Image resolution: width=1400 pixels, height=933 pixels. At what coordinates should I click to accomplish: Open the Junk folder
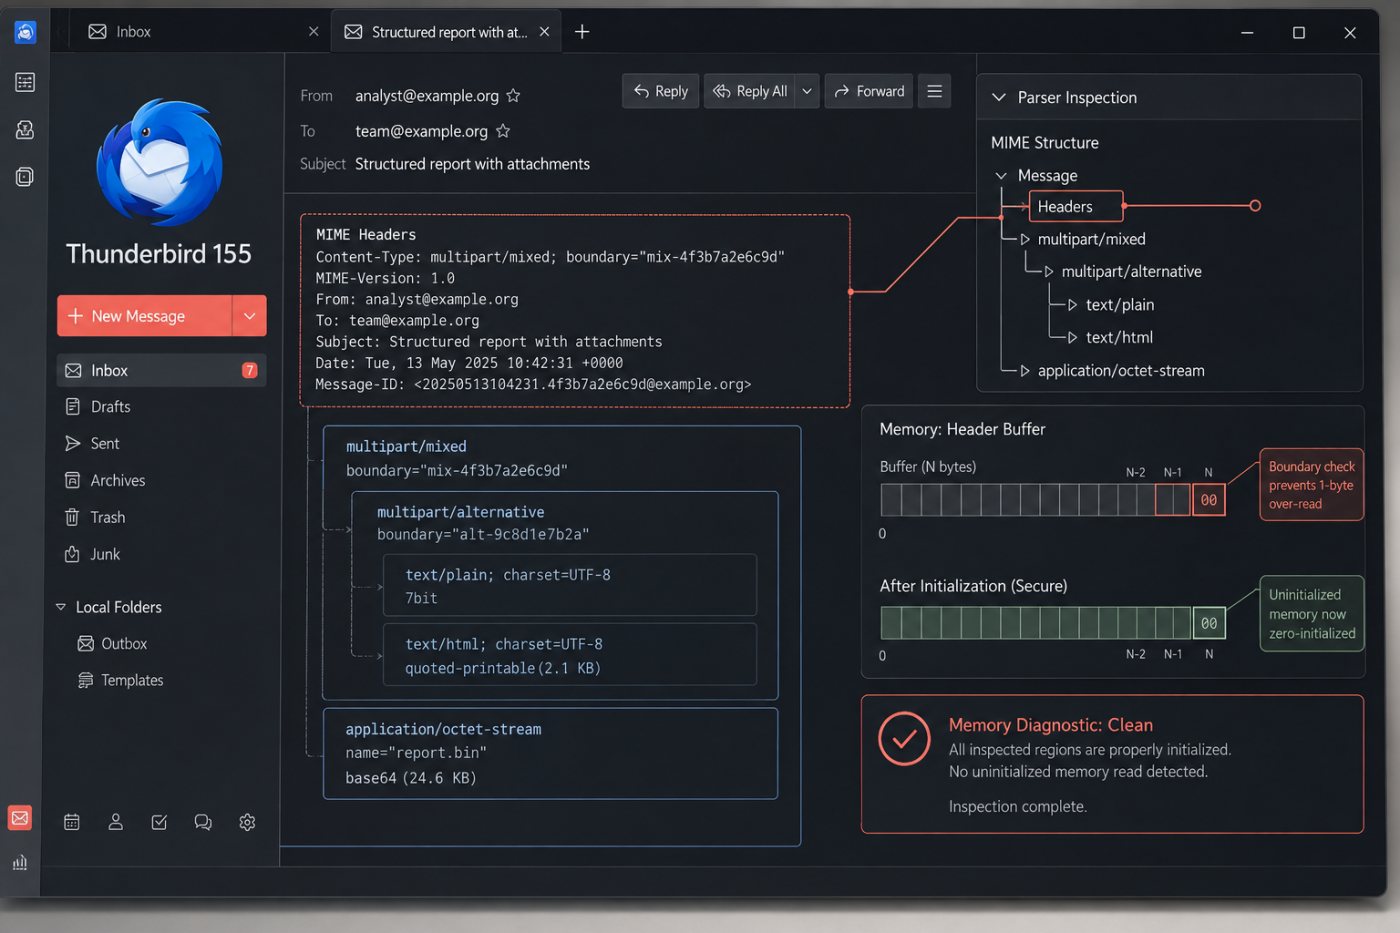(x=161, y=555)
